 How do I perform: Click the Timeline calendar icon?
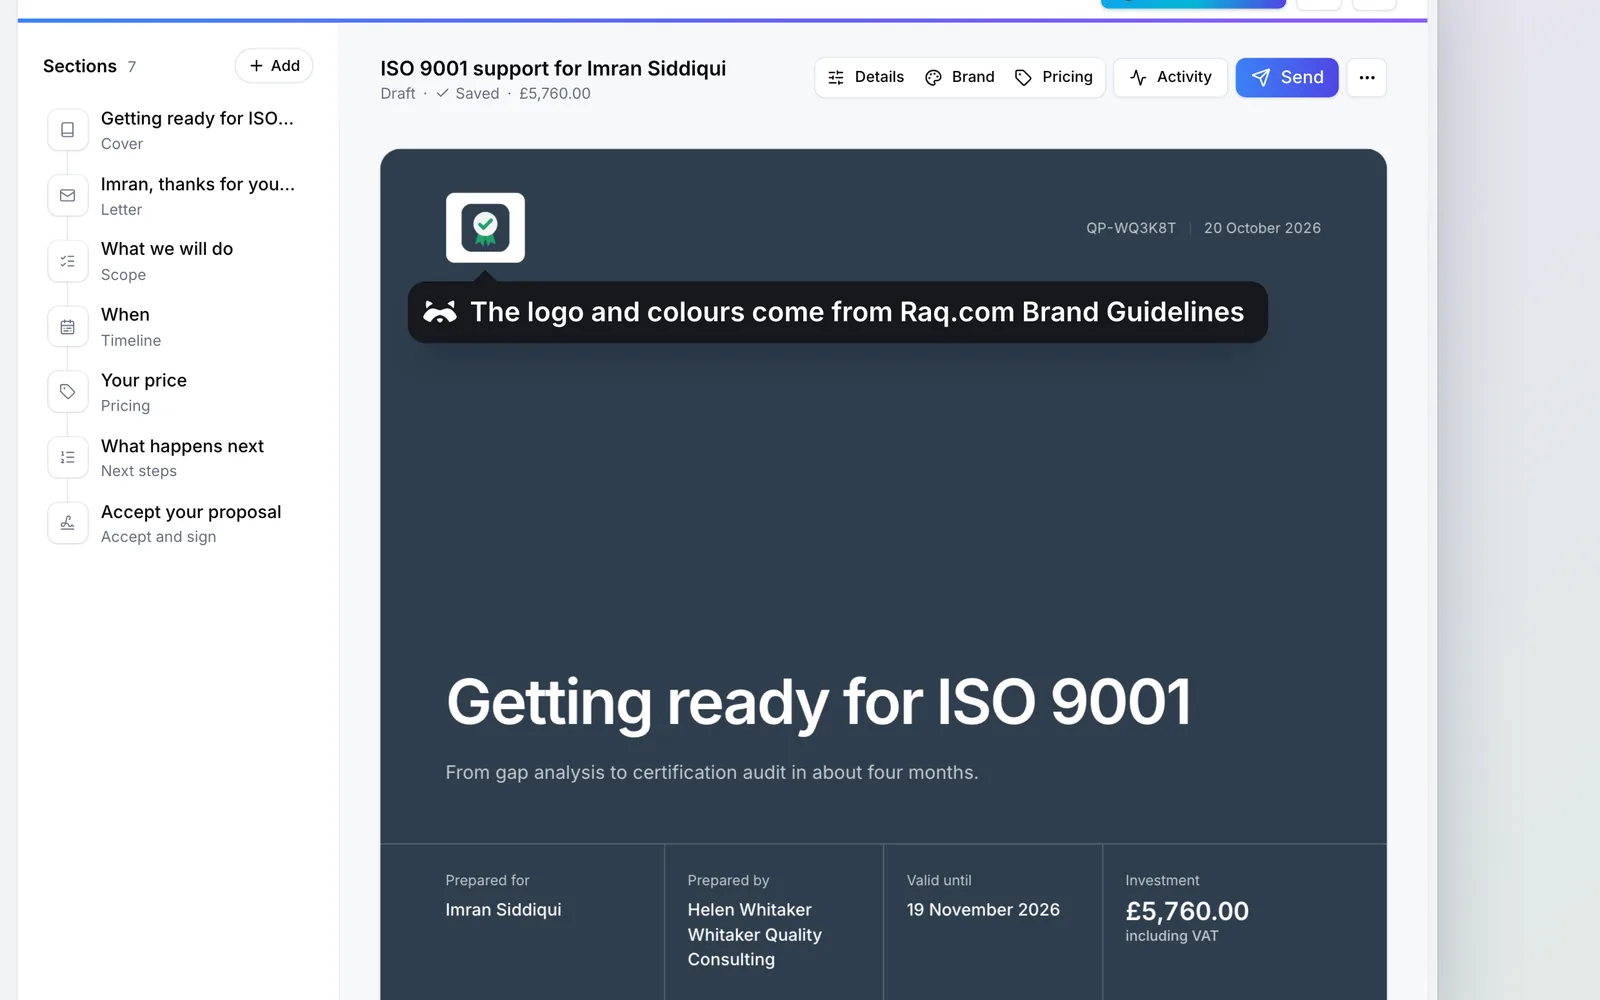(x=67, y=327)
